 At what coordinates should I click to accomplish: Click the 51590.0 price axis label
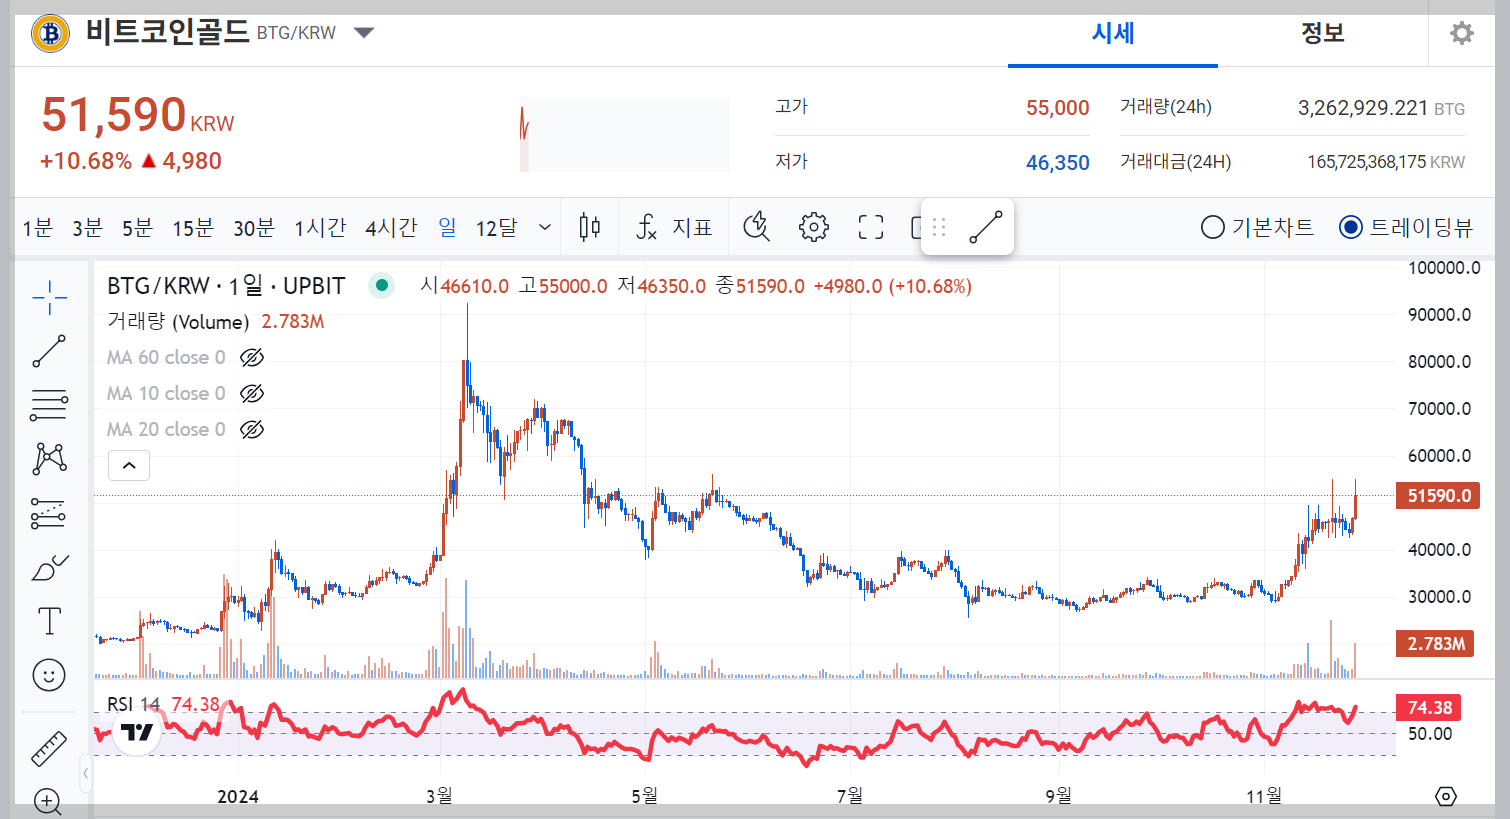(1438, 496)
